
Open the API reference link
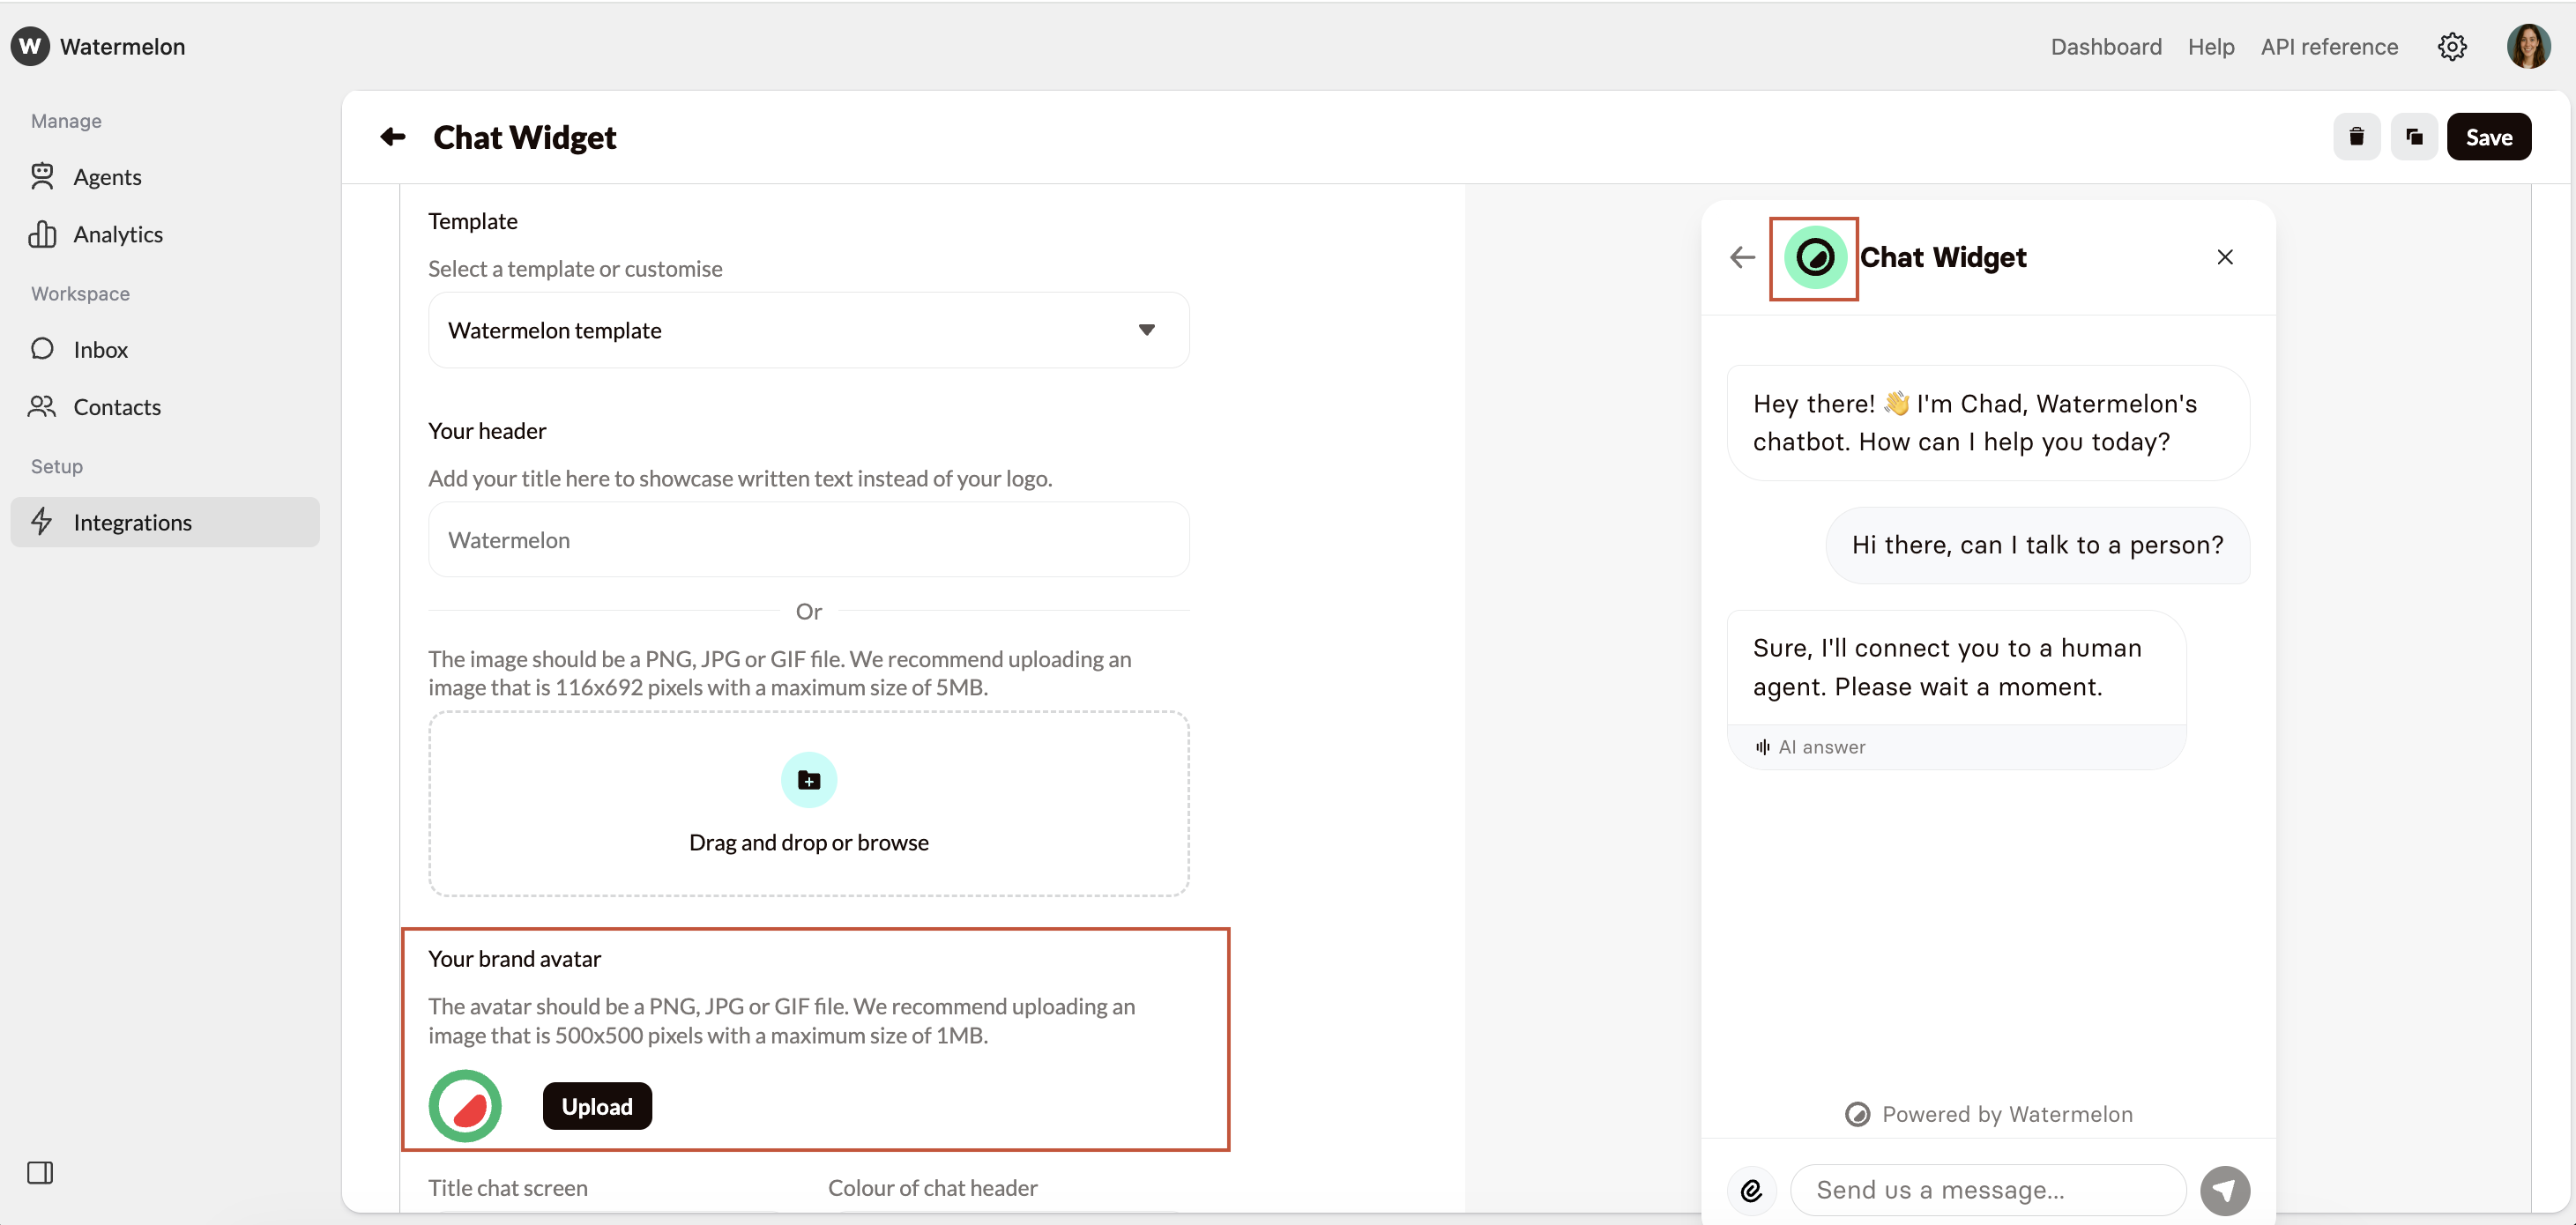click(2329, 47)
